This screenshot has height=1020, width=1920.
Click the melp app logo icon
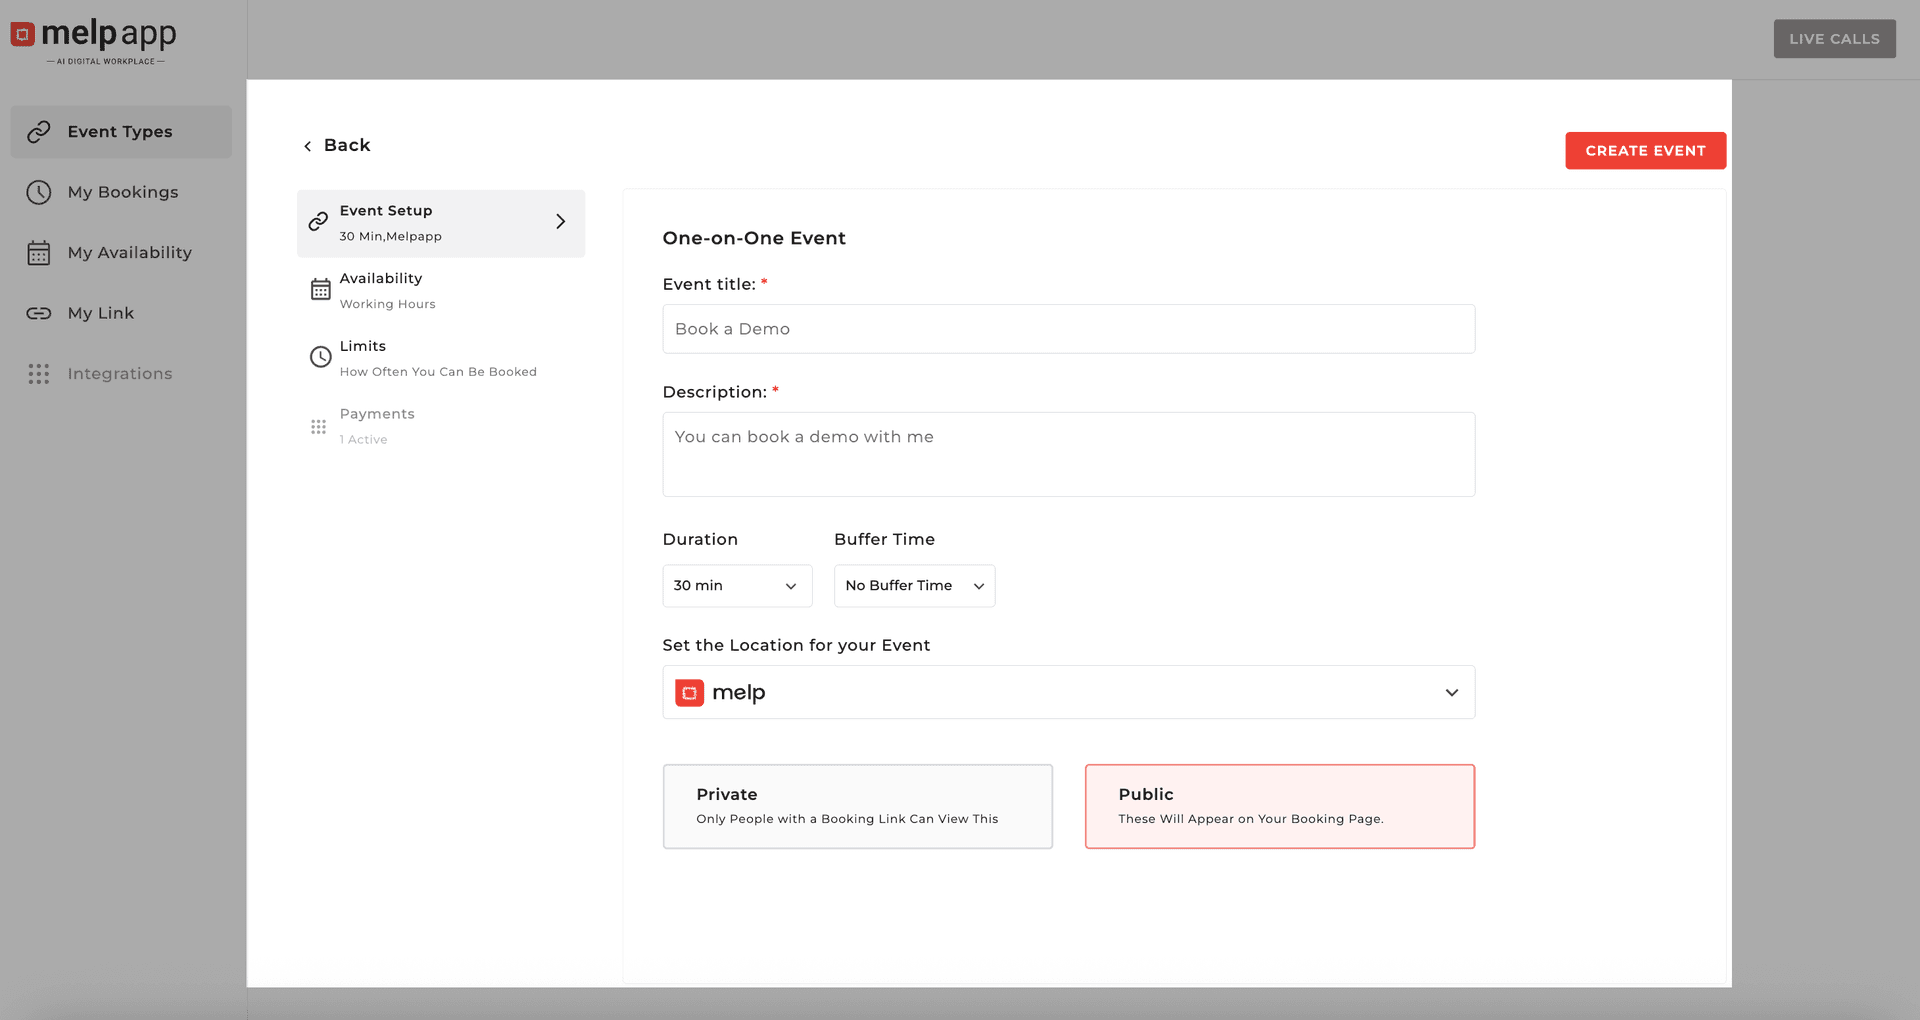pyautogui.click(x=23, y=35)
